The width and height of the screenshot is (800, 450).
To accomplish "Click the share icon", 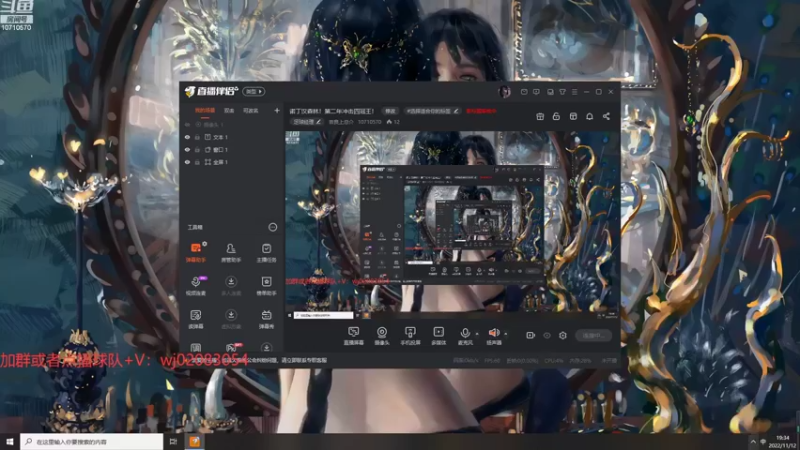I will [606, 116].
